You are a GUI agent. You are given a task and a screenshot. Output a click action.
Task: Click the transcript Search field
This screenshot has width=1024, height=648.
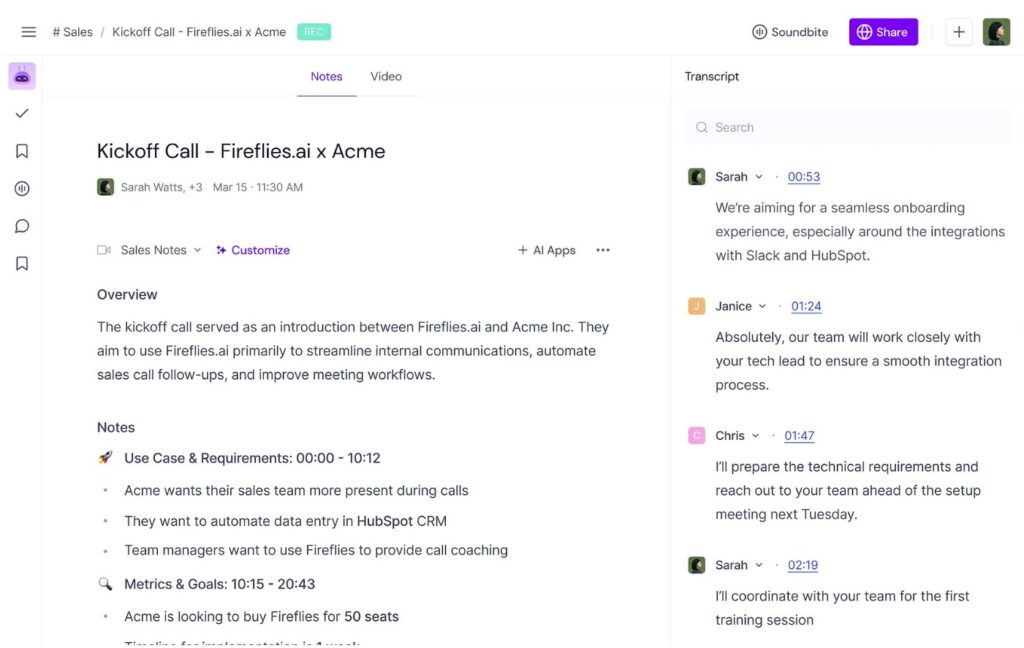pos(847,127)
